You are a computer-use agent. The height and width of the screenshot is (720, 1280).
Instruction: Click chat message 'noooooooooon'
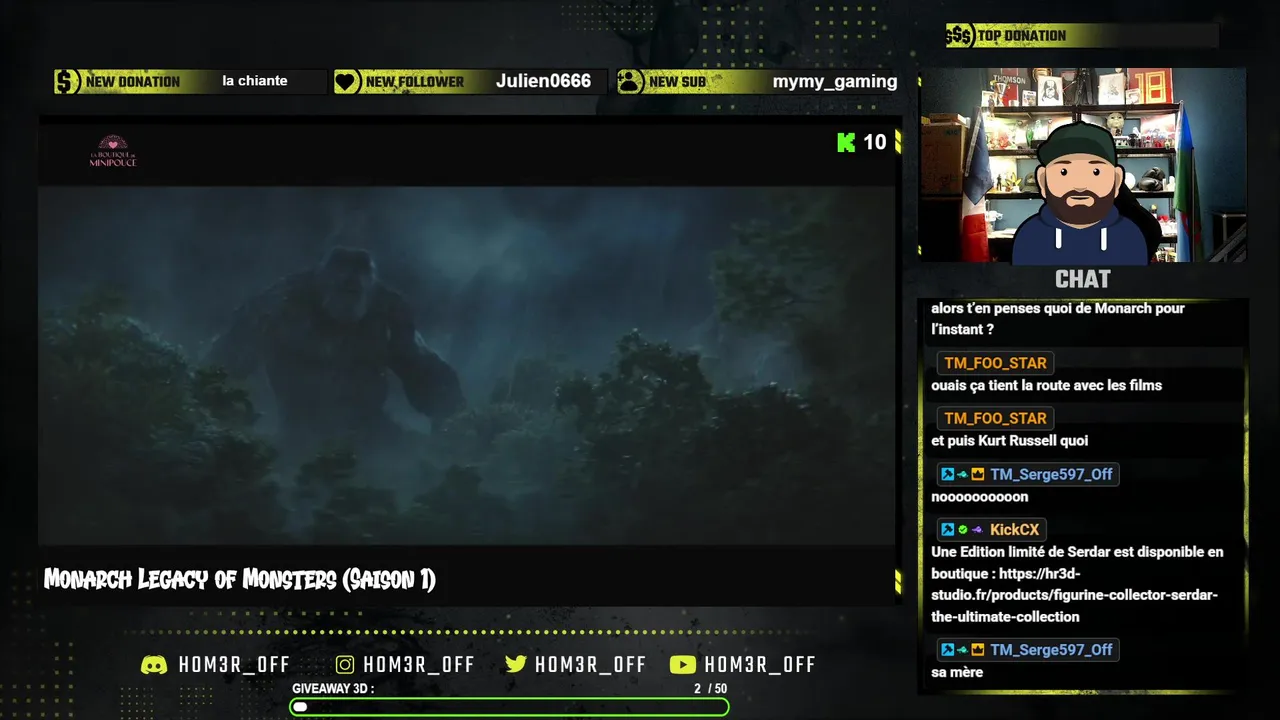point(979,497)
